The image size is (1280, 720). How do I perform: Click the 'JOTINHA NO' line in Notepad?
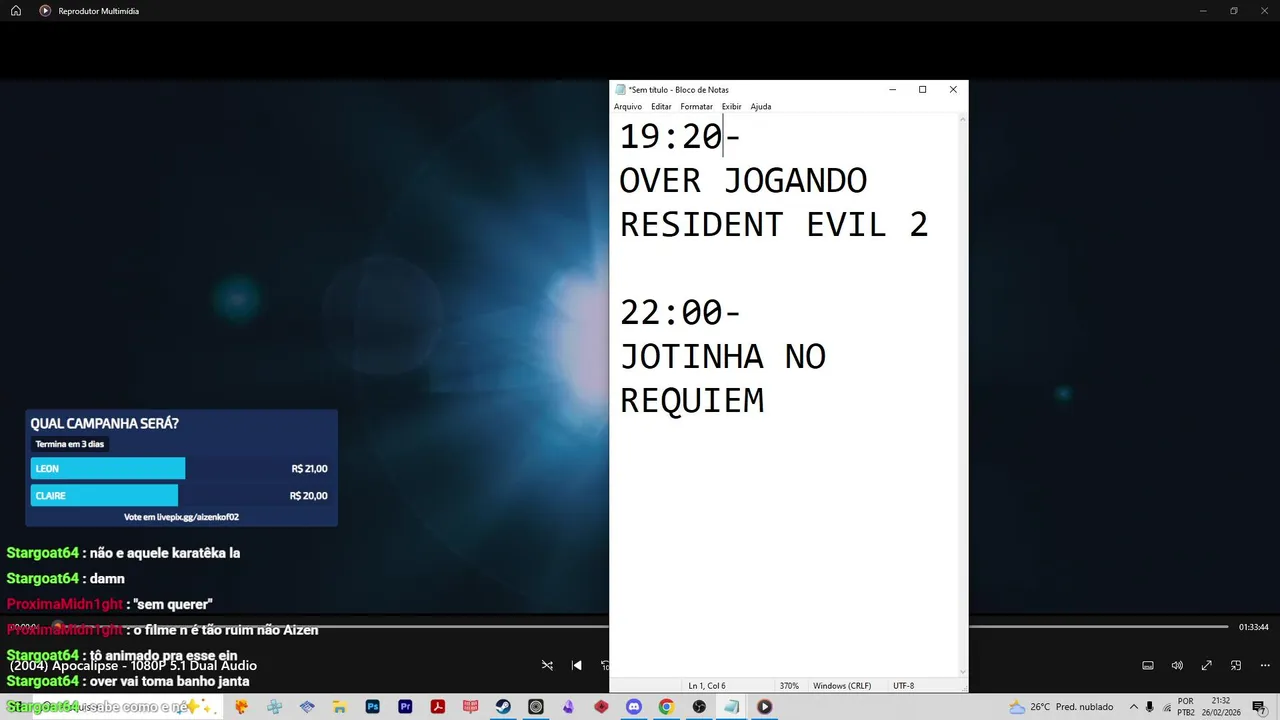pyautogui.click(x=723, y=357)
